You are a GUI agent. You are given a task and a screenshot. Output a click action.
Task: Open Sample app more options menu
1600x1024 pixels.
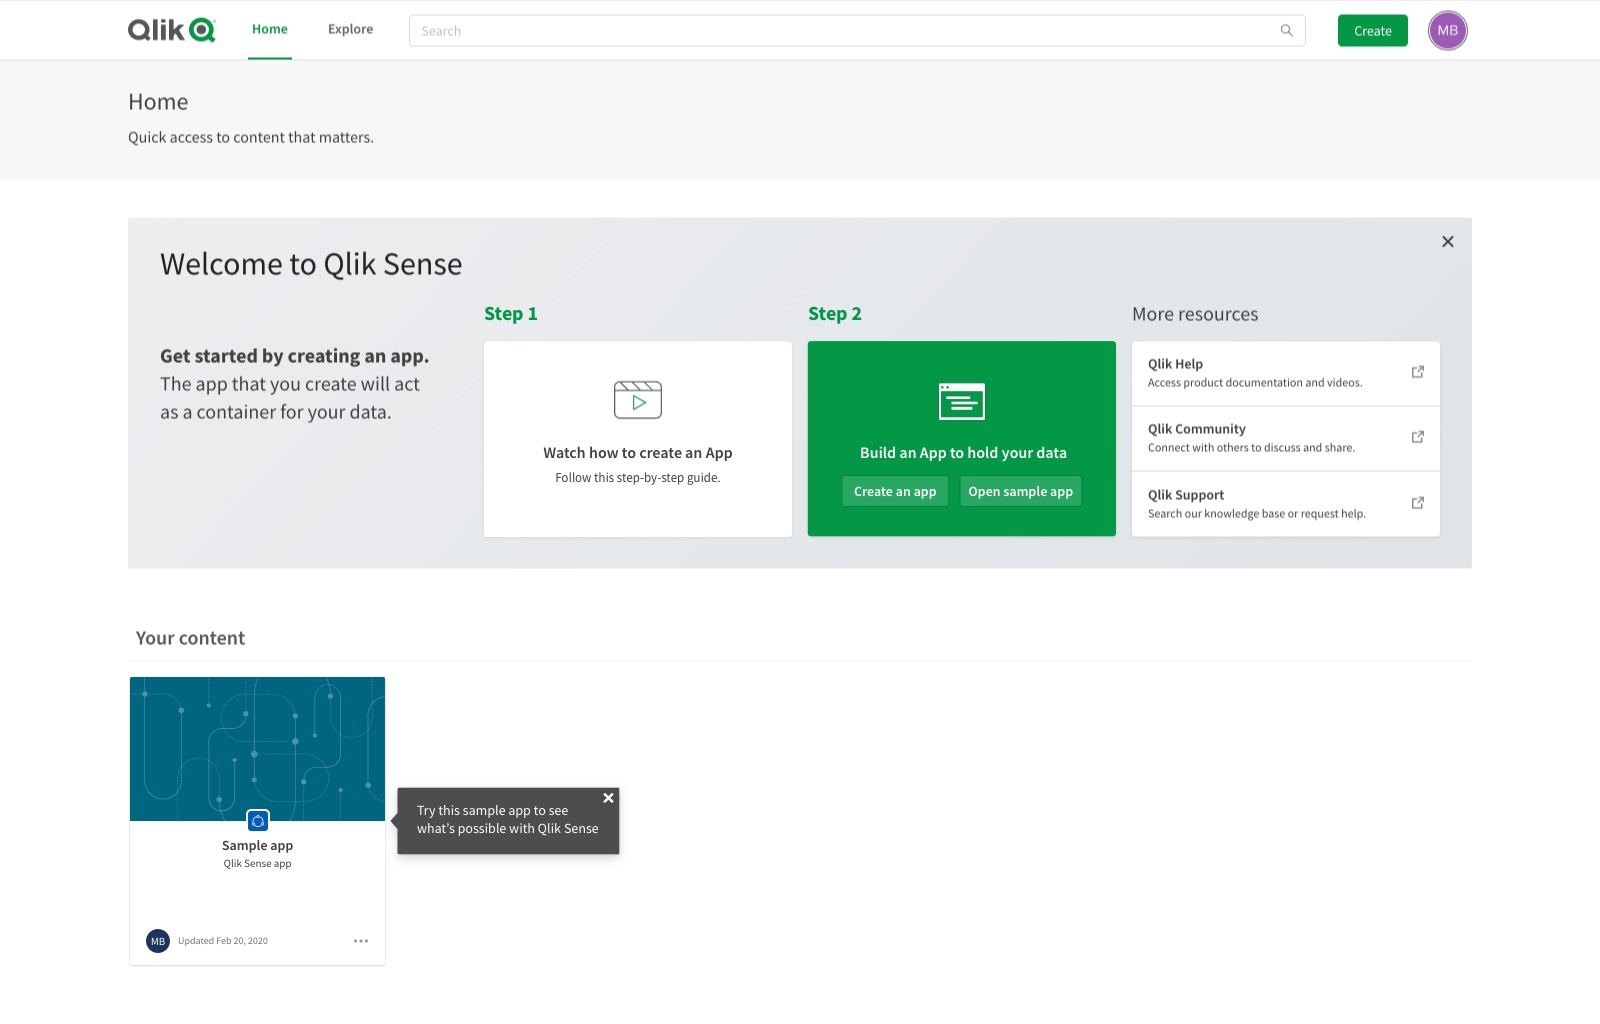click(361, 941)
